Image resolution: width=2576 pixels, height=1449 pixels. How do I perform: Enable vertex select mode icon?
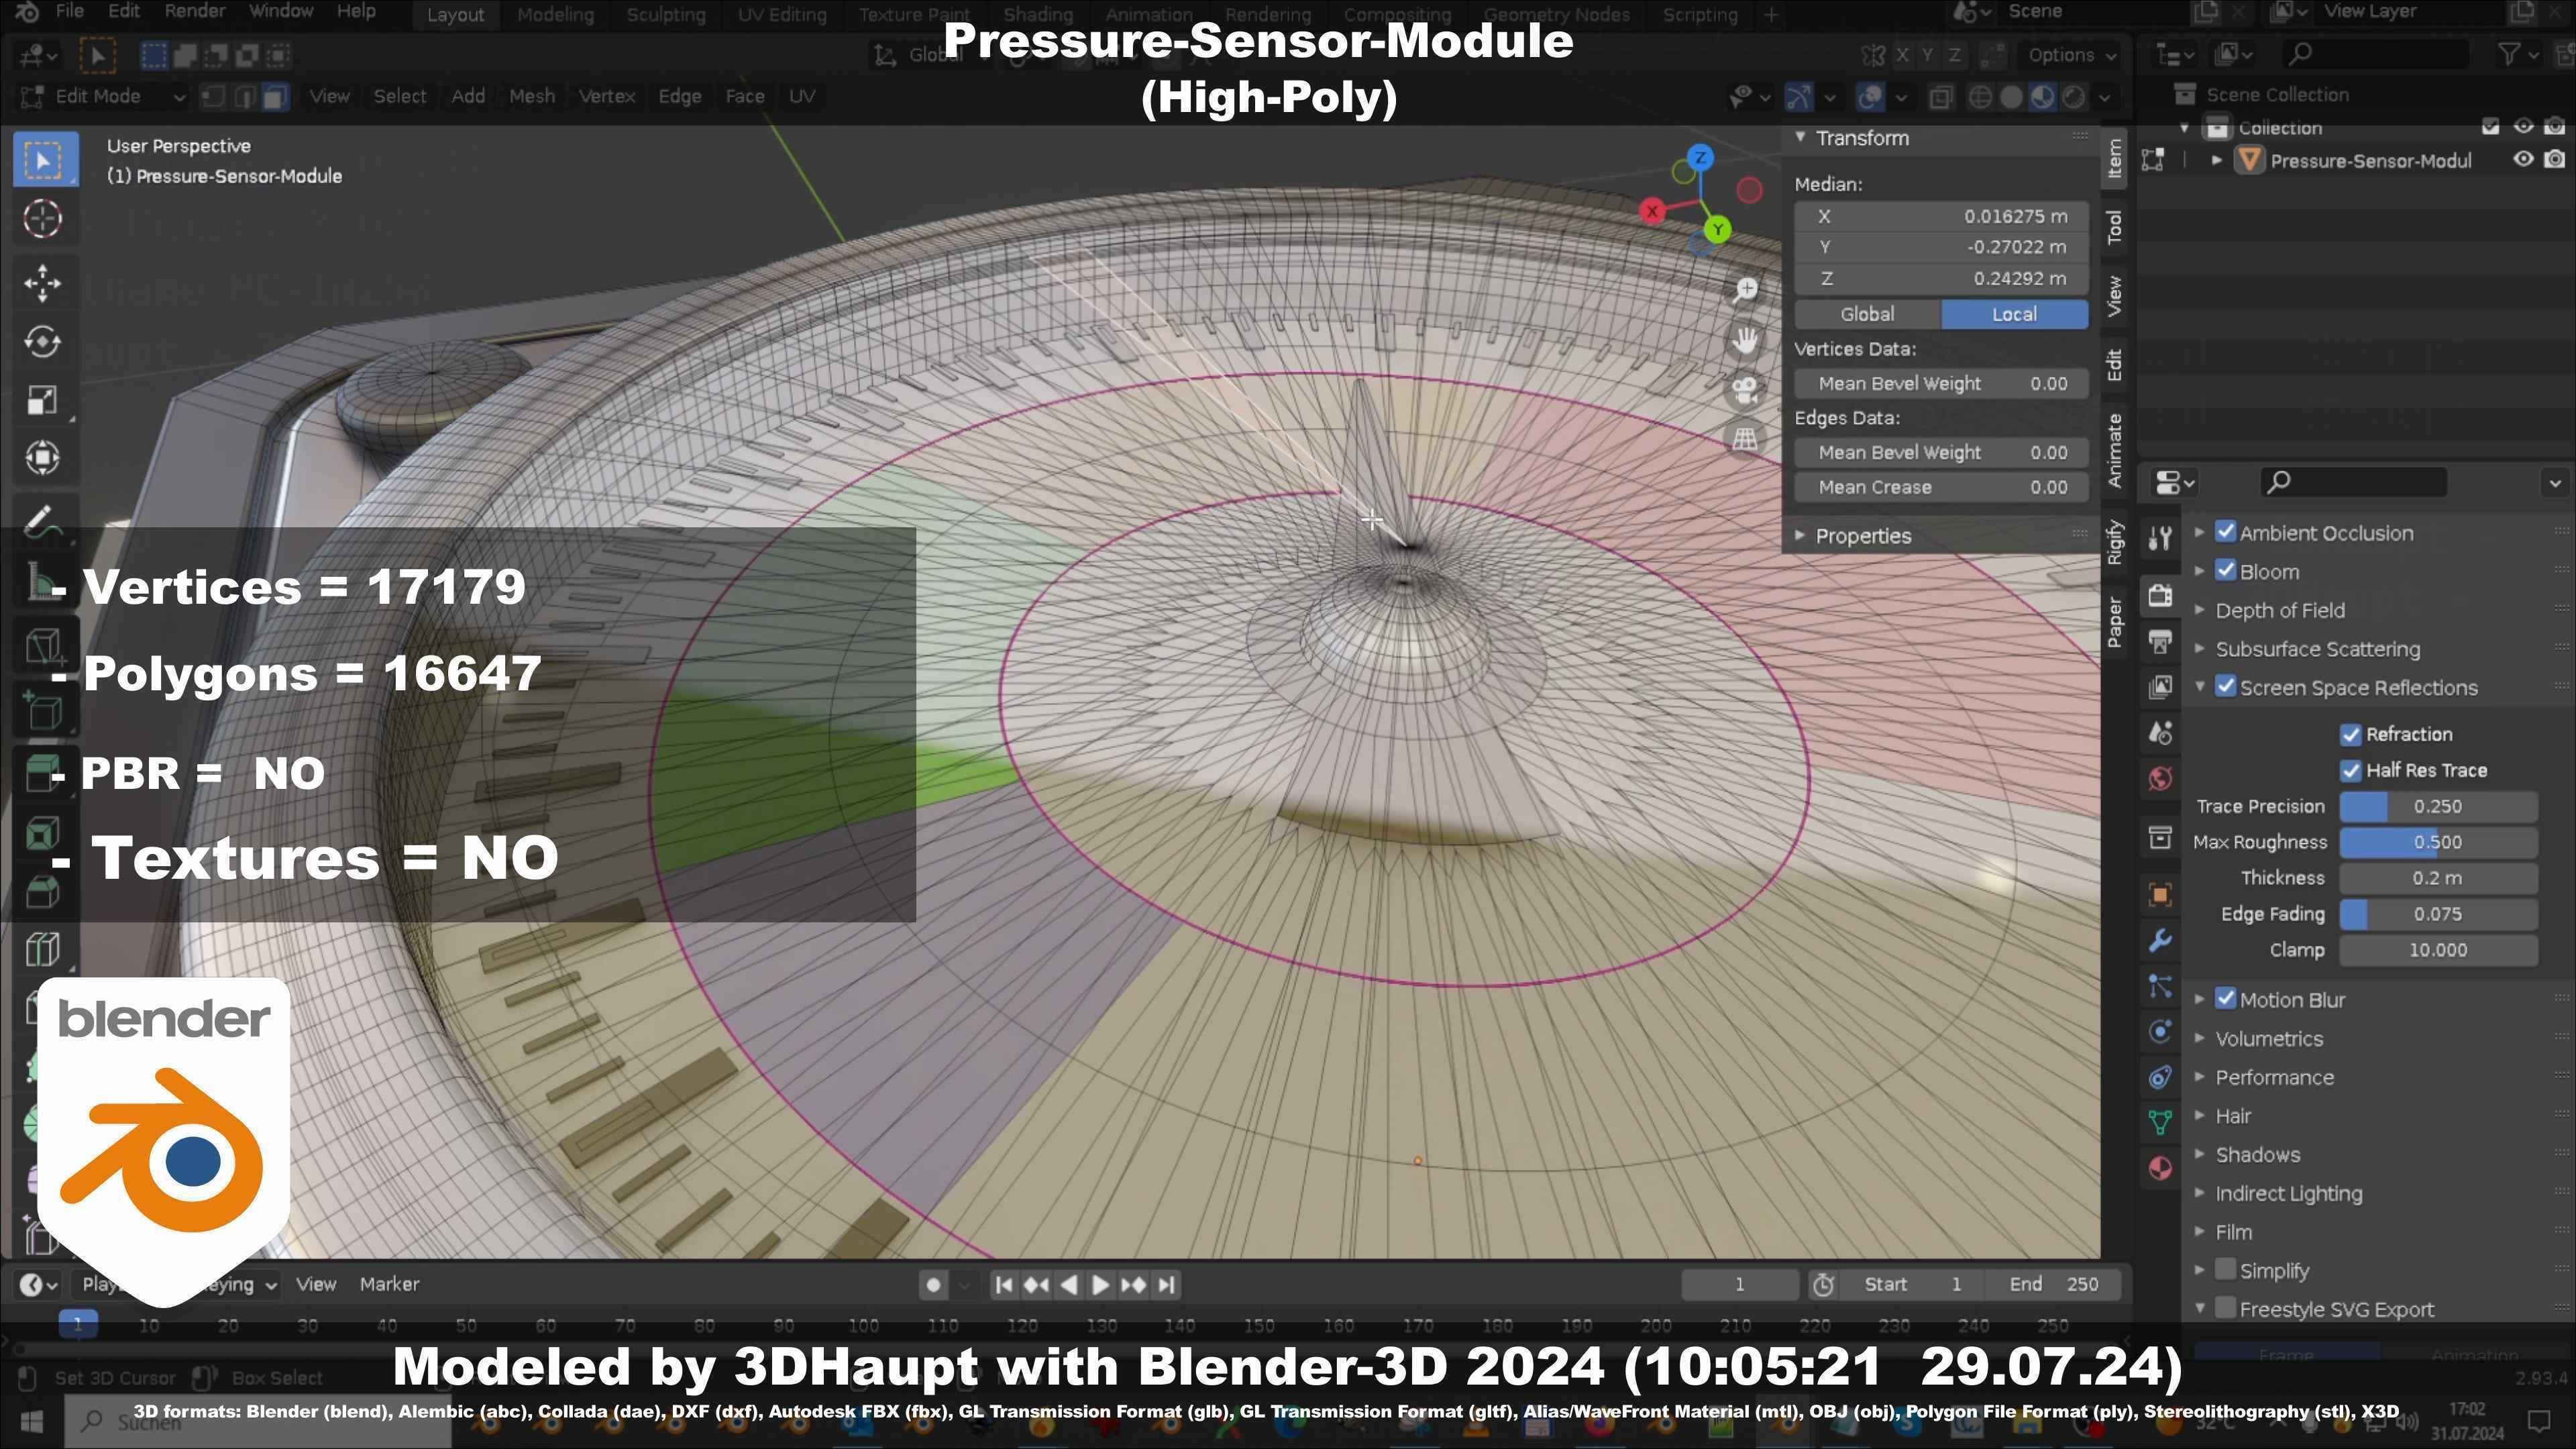(213, 96)
